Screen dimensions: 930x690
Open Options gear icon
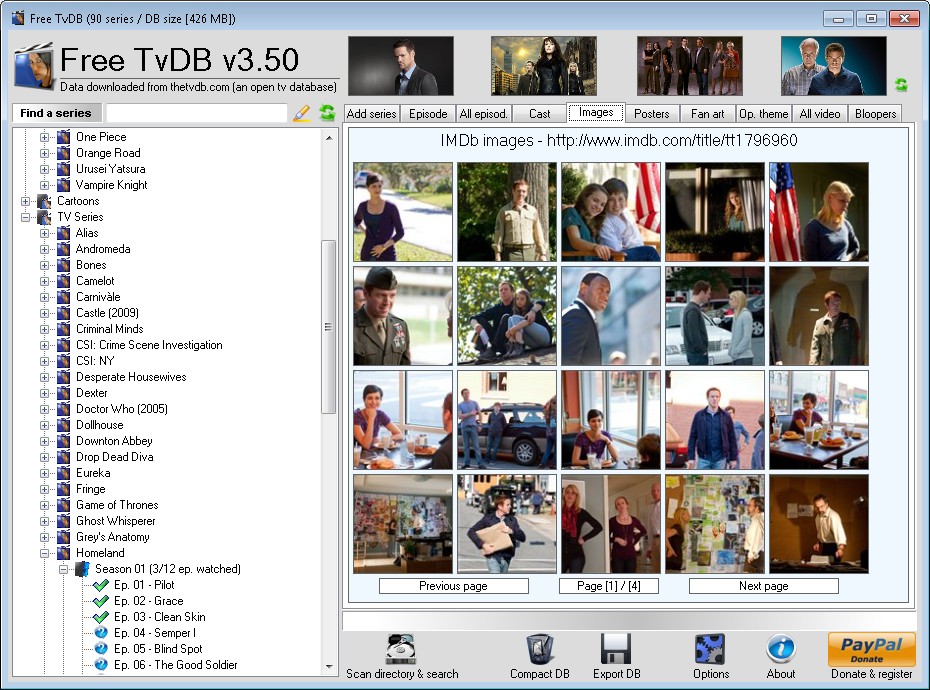pyautogui.click(x=710, y=649)
